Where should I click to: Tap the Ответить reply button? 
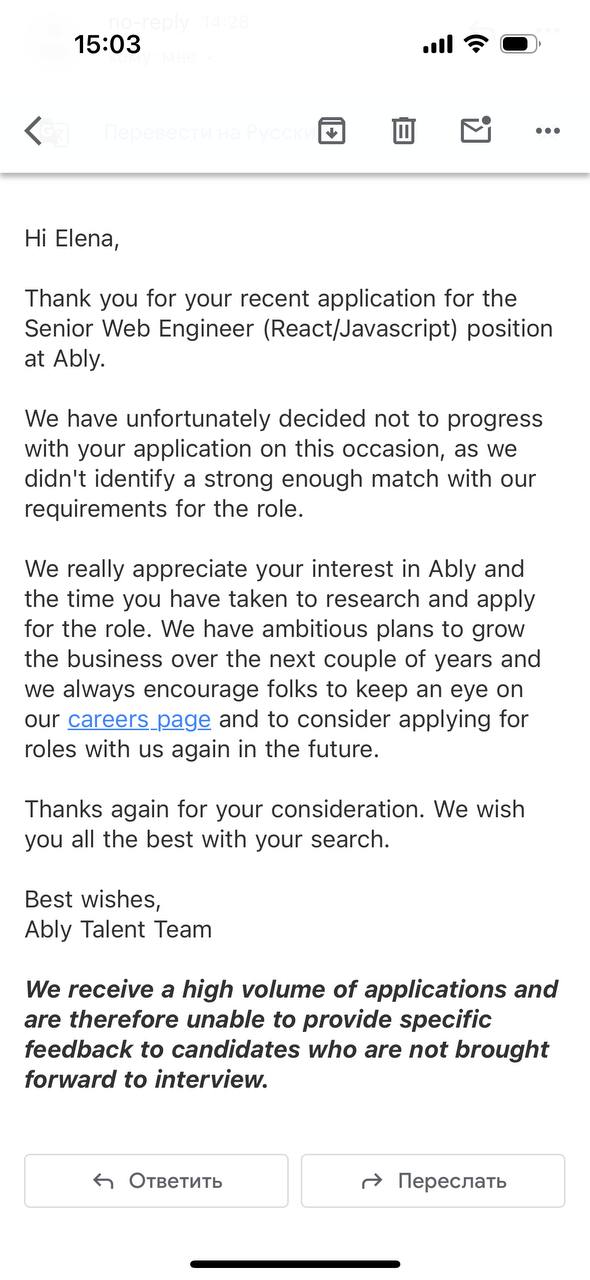pyautogui.click(x=156, y=1181)
